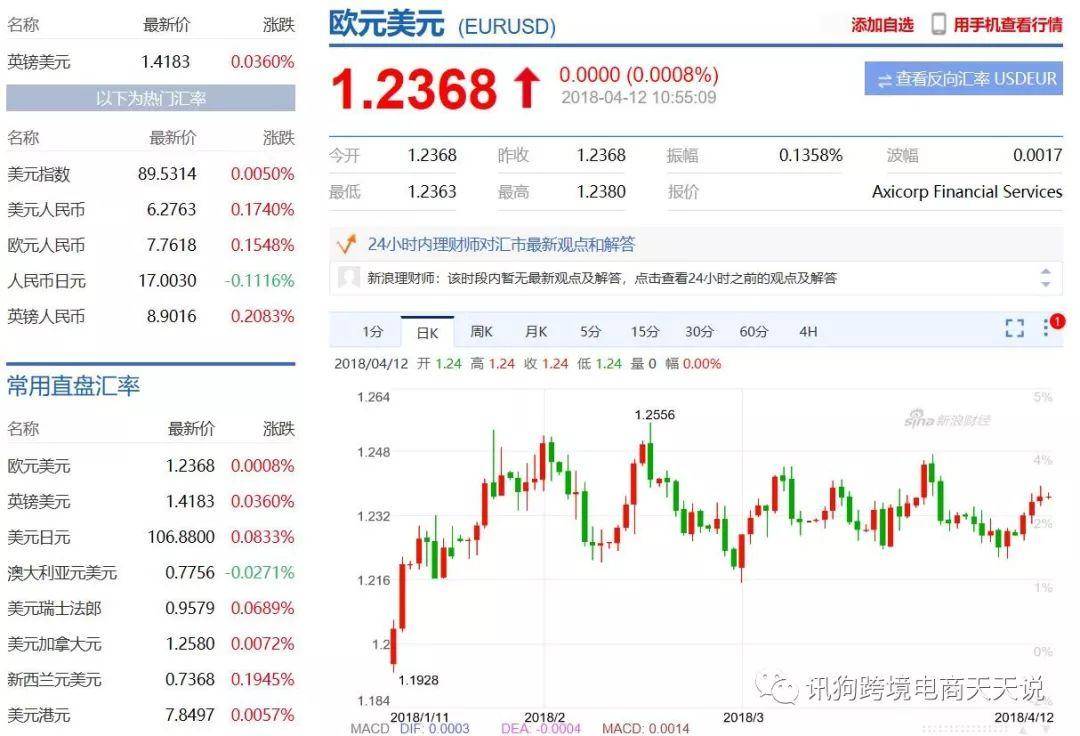Click the 以下为热门汇率 bar

(x=151, y=98)
